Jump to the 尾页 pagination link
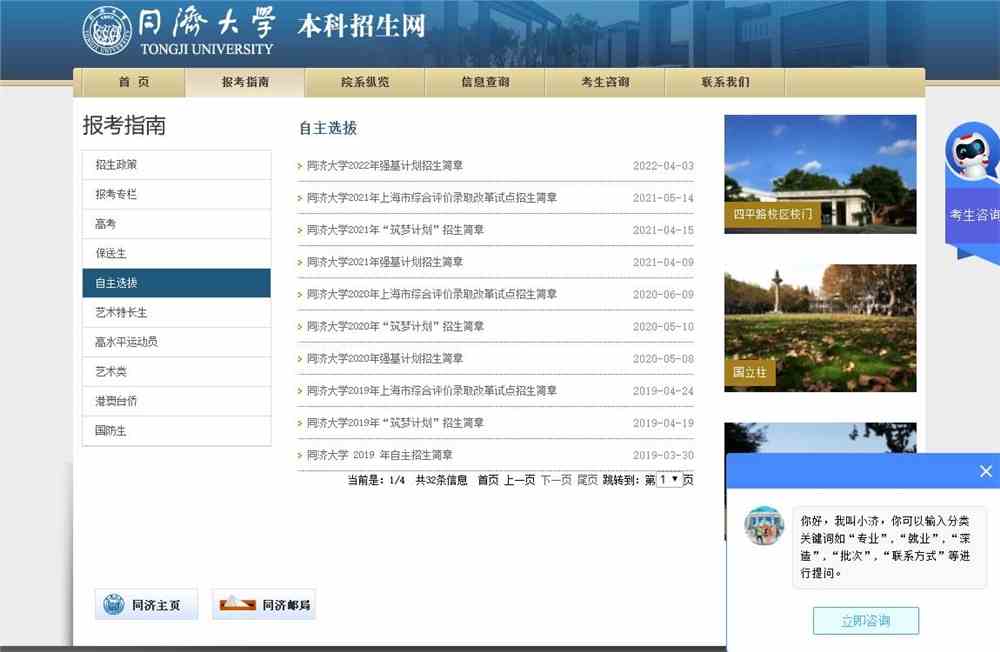Screen dimensions: 1000x652 (x=587, y=480)
